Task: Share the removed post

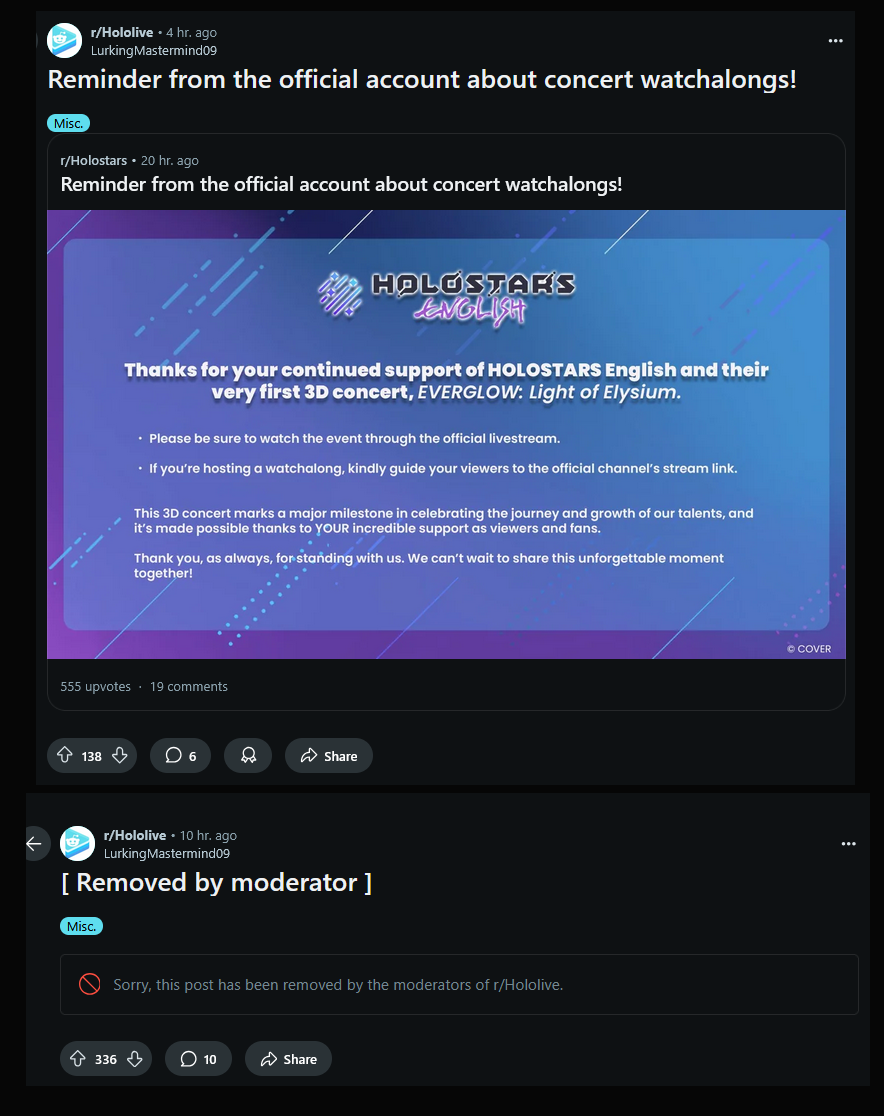Action: 288,1058
